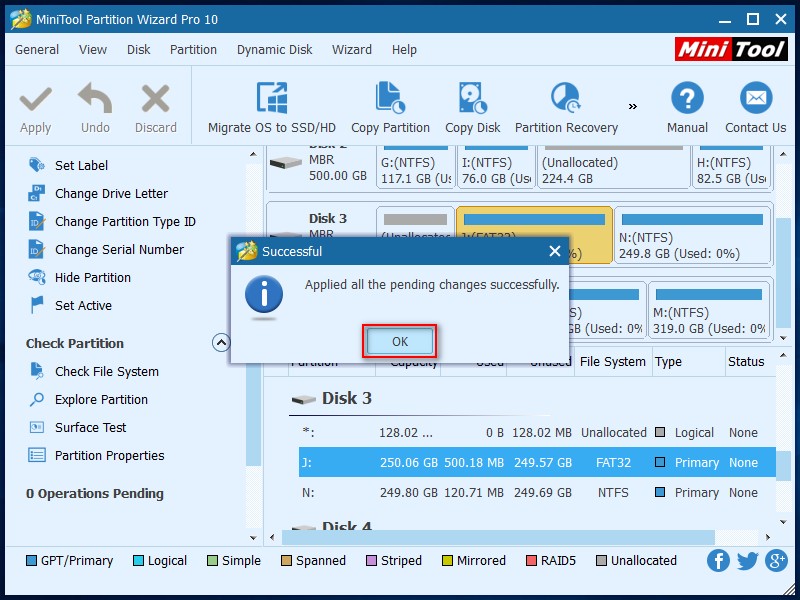Open the Partition menu
800x600 pixels.
coord(193,49)
